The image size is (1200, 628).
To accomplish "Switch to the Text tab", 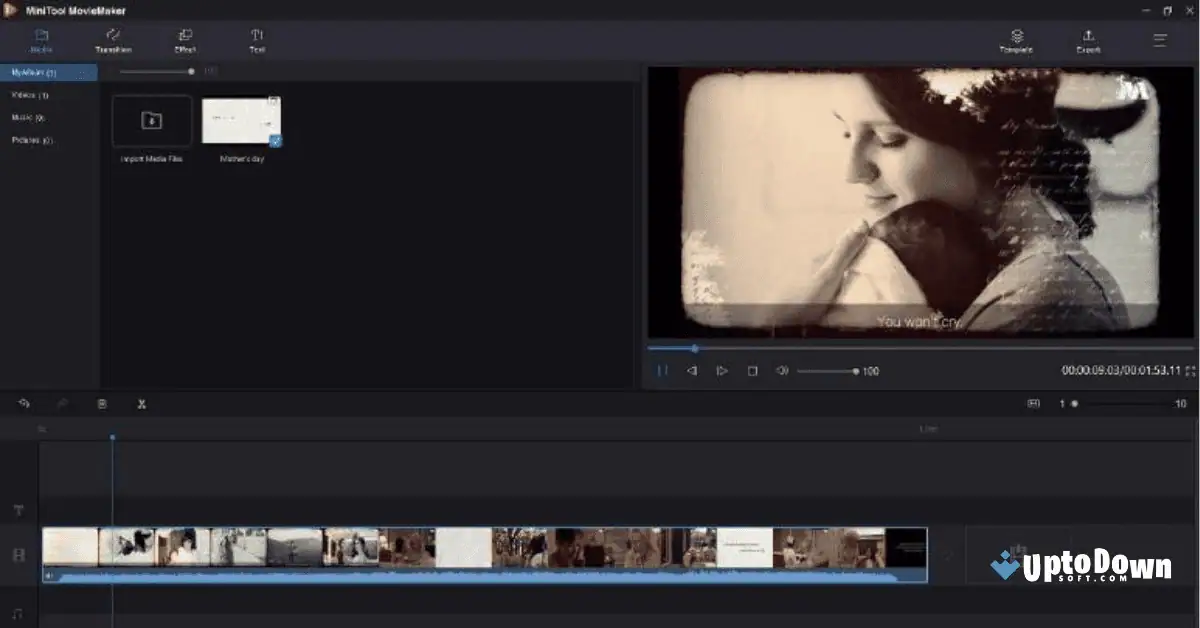I will [x=256, y=41].
